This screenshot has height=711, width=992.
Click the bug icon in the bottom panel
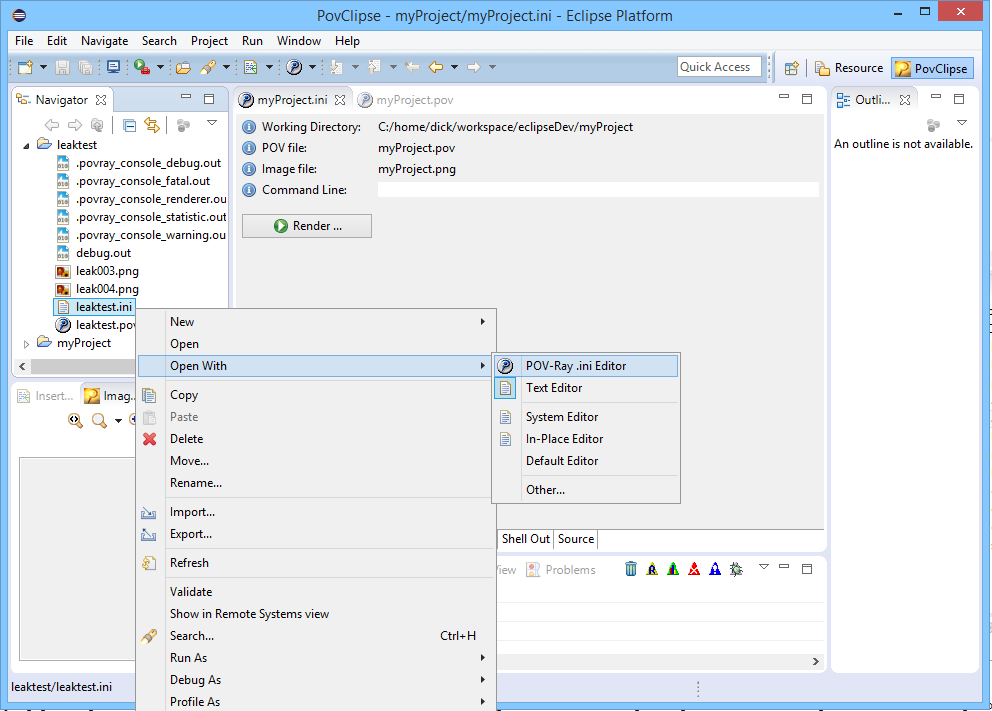pyautogui.click(x=736, y=569)
